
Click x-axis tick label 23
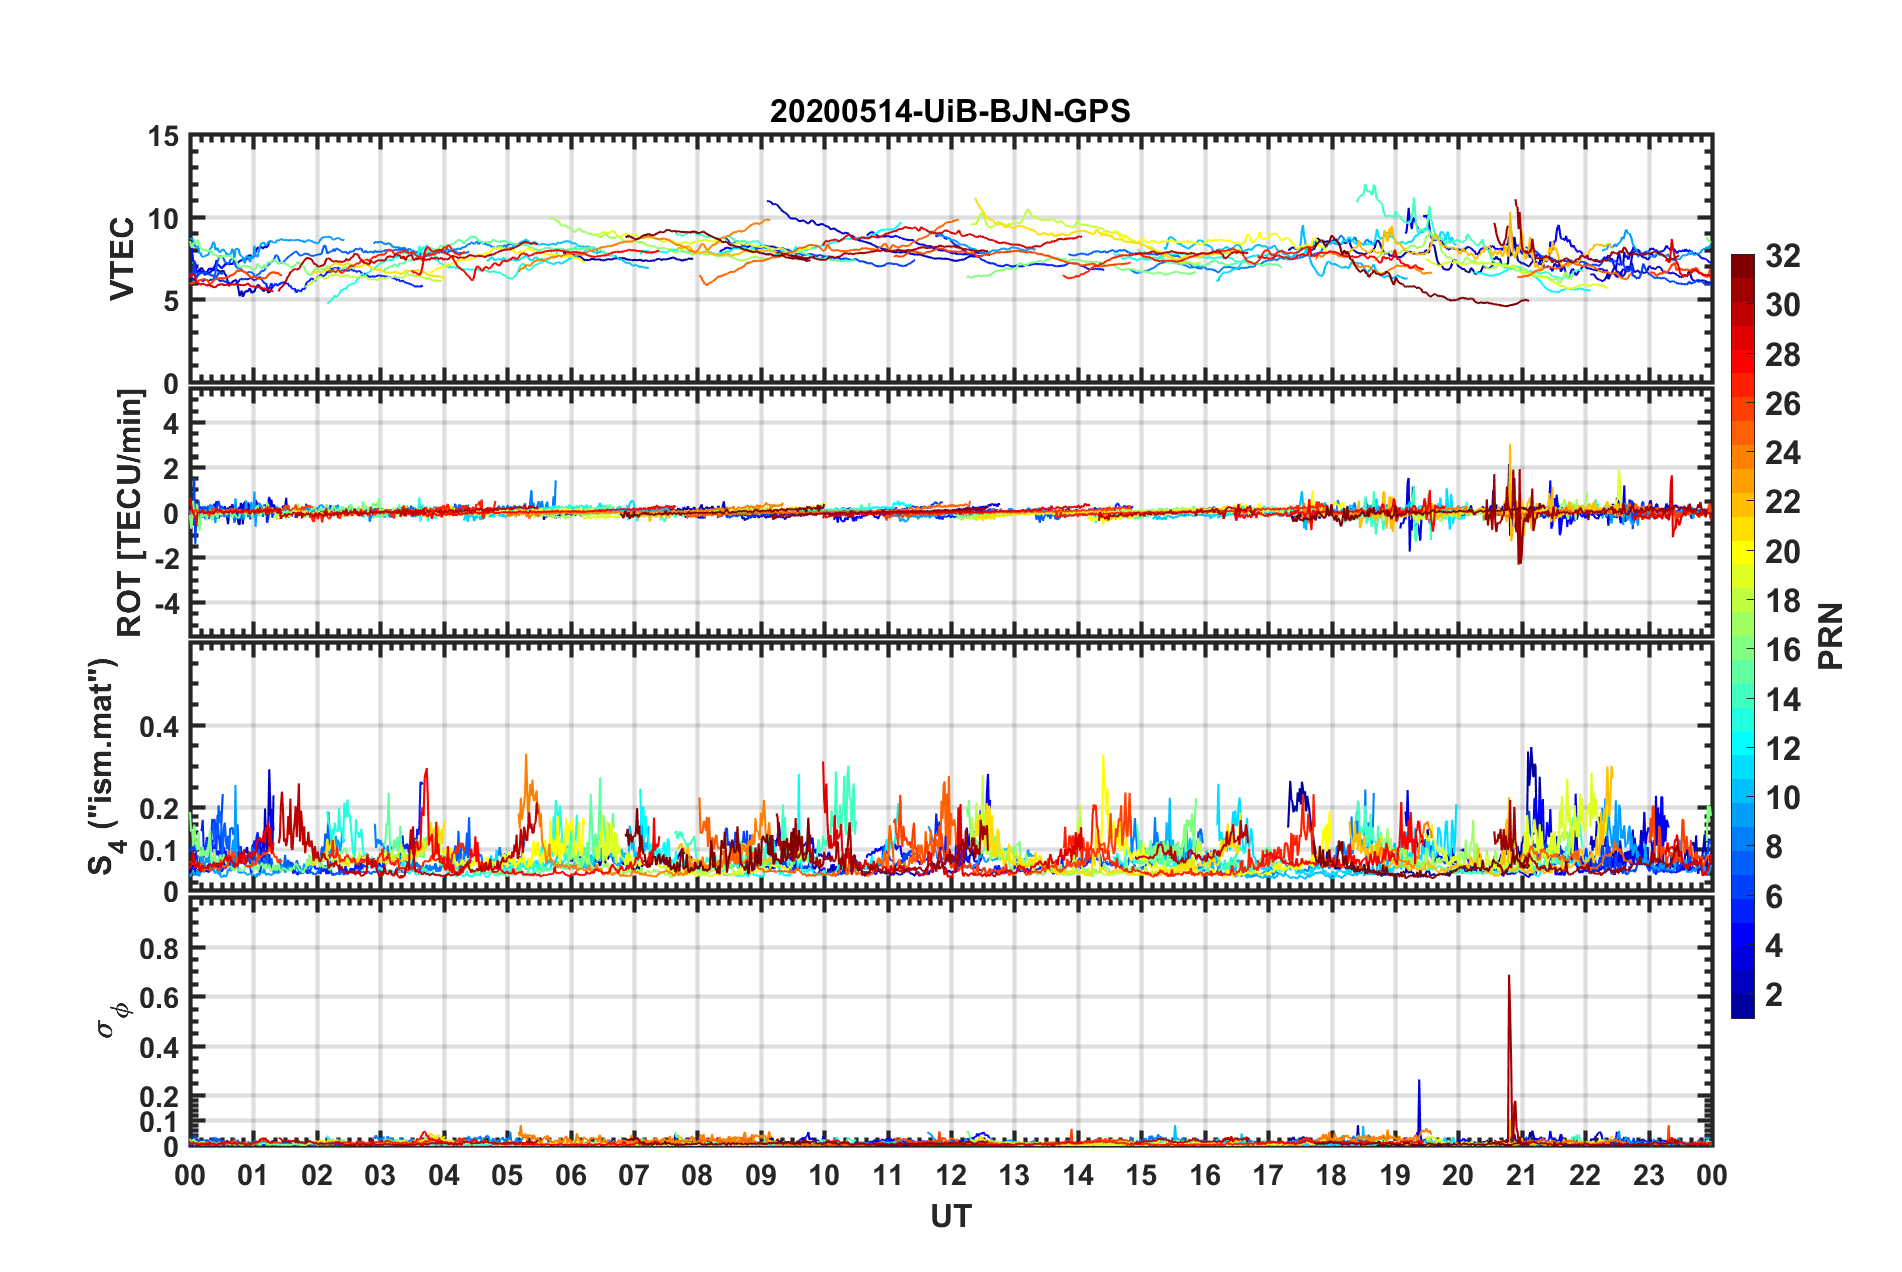click(x=1649, y=1175)
